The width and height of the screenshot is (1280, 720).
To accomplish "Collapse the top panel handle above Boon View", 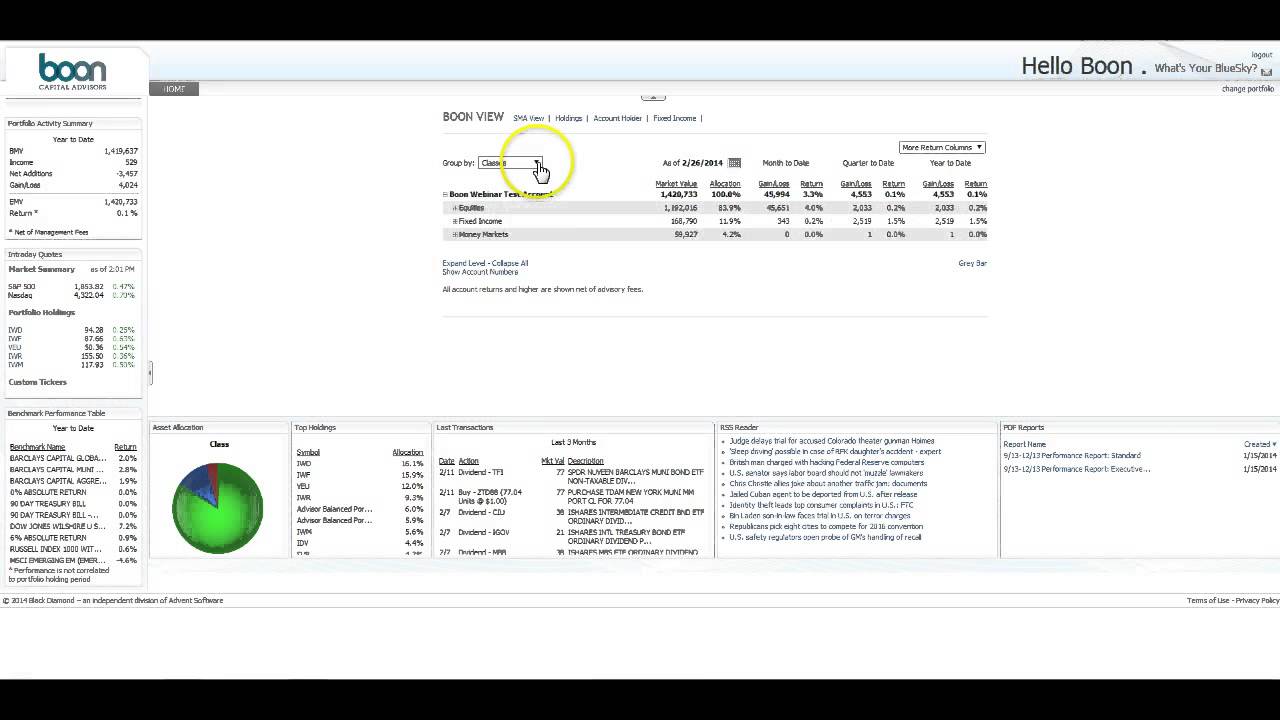I will click(653, 97).
